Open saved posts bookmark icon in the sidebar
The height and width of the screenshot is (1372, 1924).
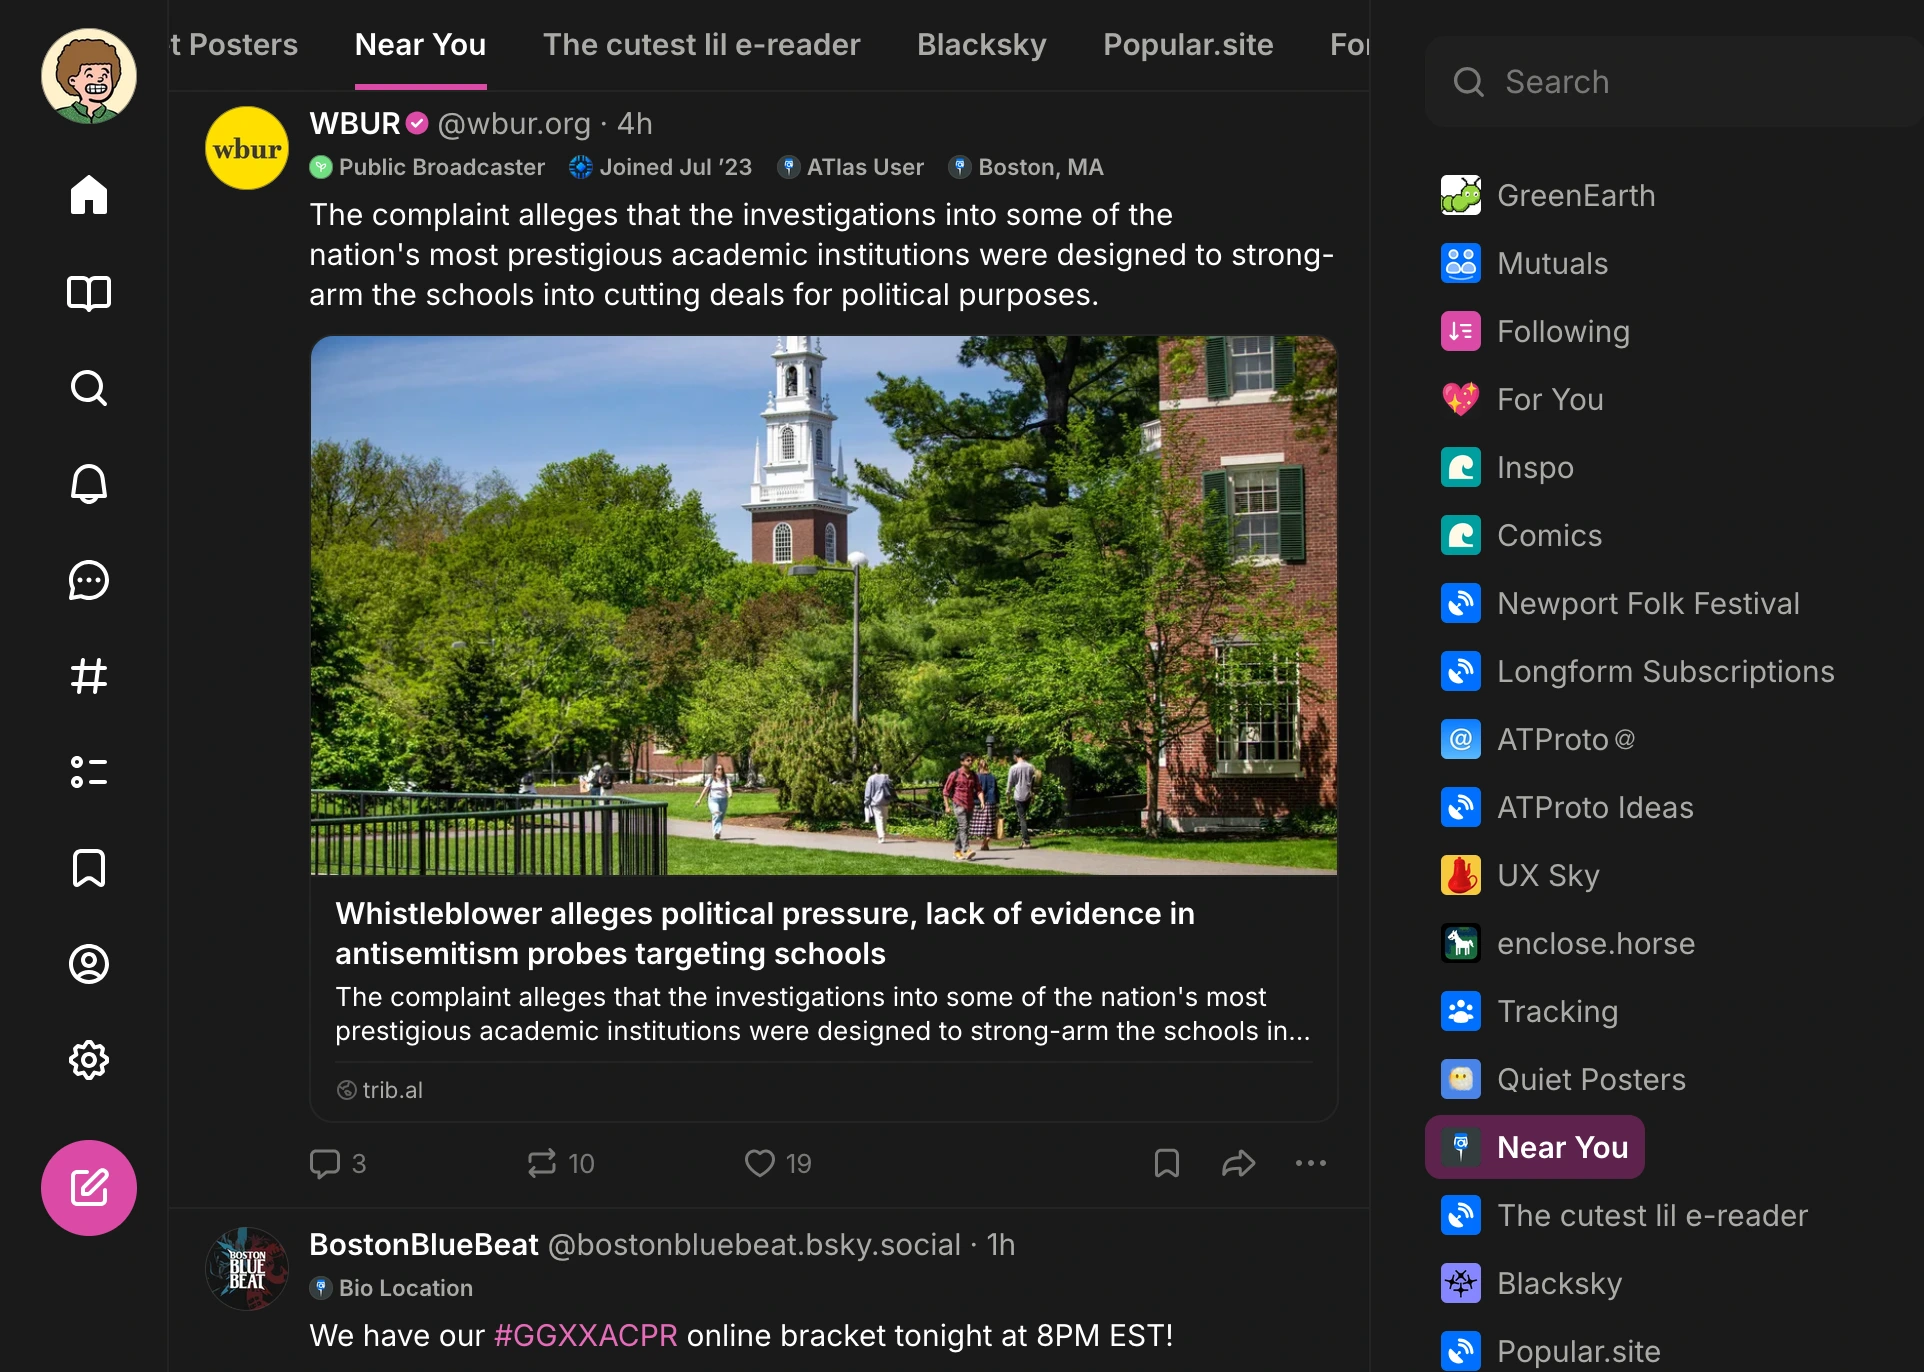pos(89,868)
